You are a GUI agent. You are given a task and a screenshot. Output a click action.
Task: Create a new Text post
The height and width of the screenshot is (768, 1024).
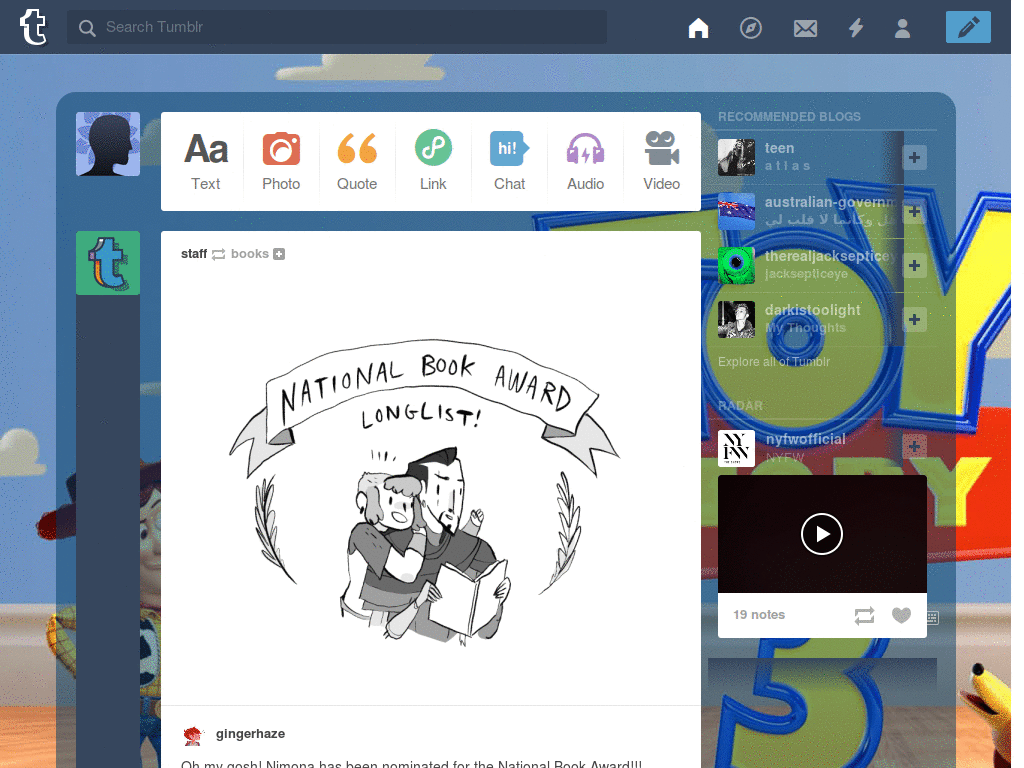click(x=206, y=161)
